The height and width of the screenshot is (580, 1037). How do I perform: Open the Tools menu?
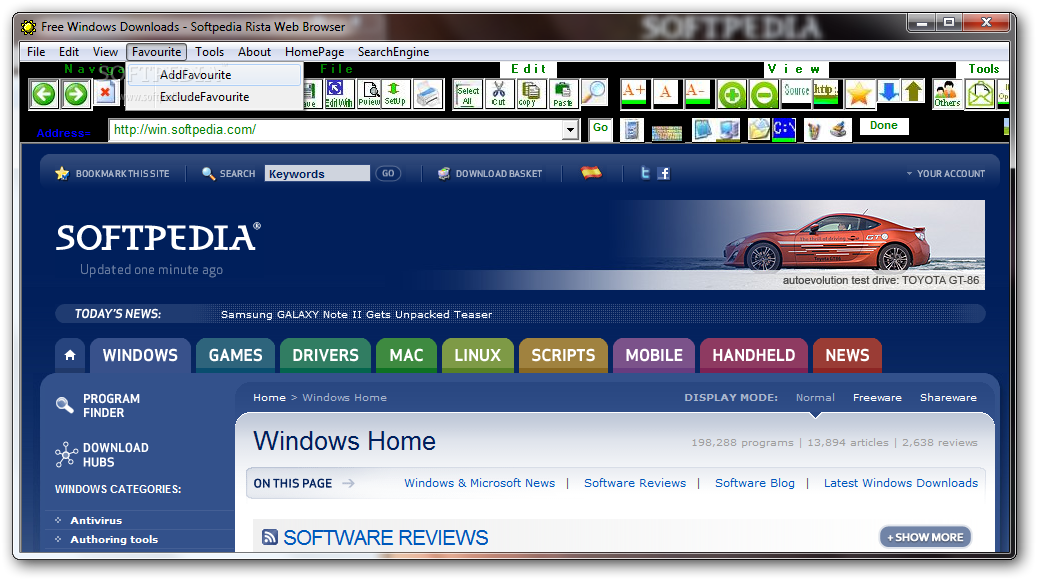coord(210,52)
